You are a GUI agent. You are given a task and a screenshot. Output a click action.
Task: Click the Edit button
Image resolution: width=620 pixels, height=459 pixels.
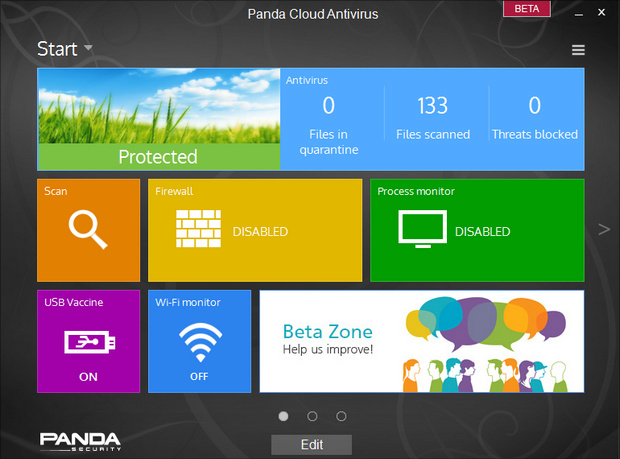tap(312, 445)
